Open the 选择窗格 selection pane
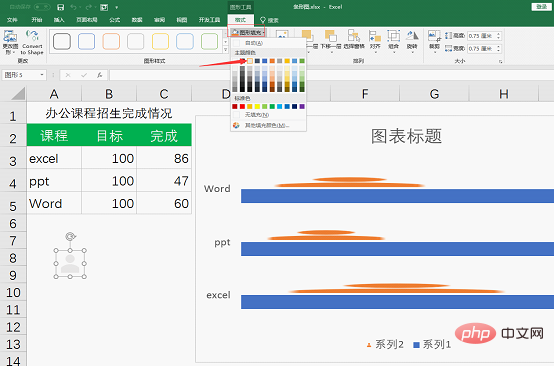 (354, 41)
